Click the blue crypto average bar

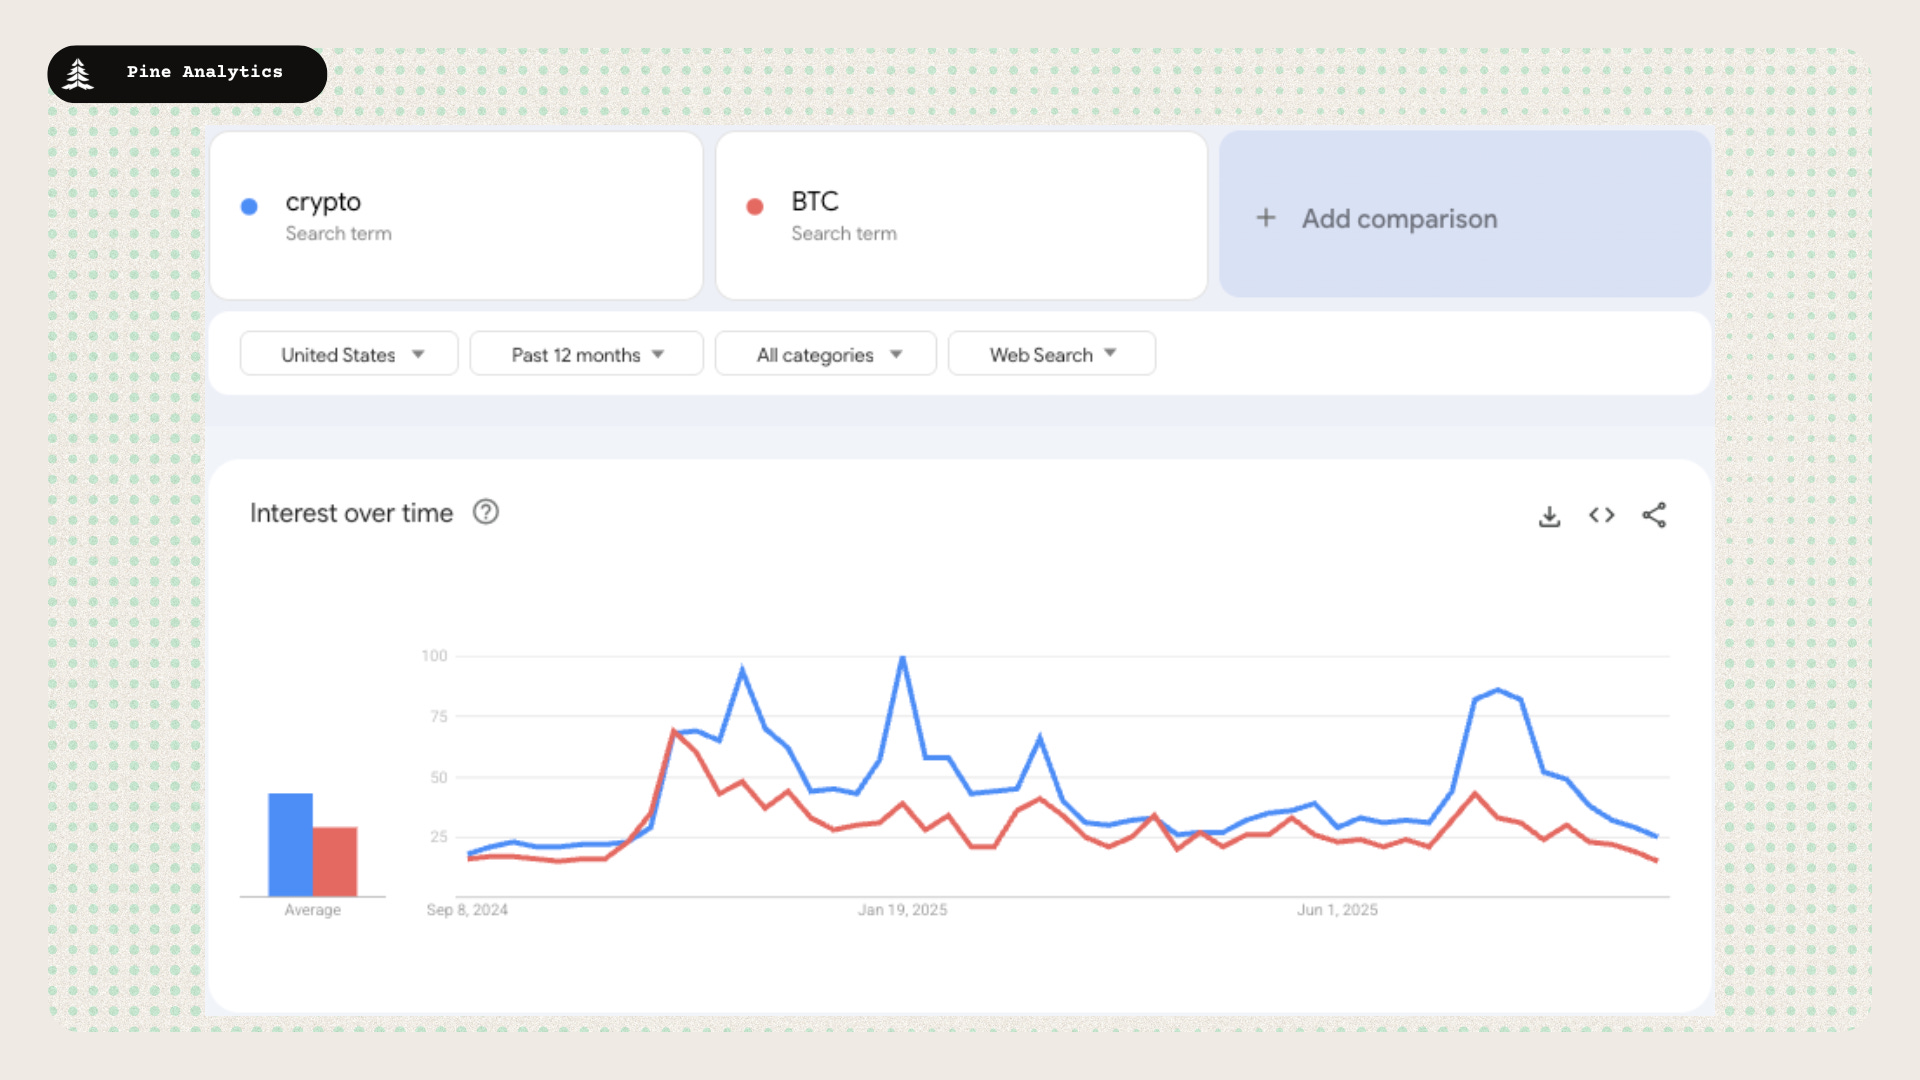(290, 844)
